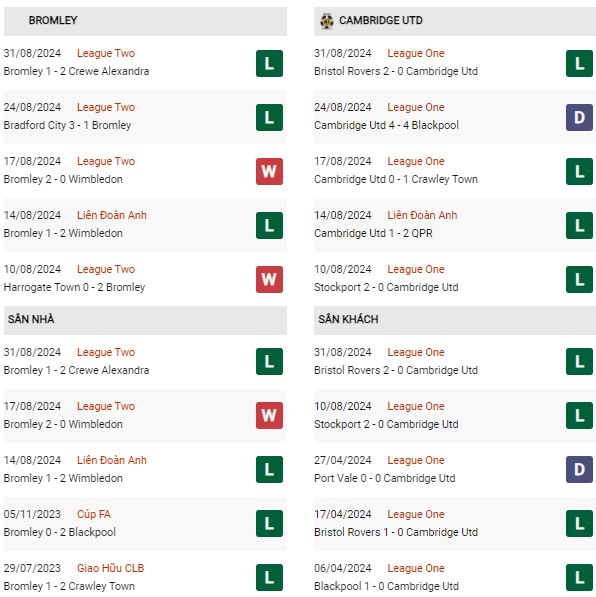Open Liên Đoàn Anh link in Cambridge's 14/08/2024 match
Viewport: 596px width, 597px height.
[422, 215]
